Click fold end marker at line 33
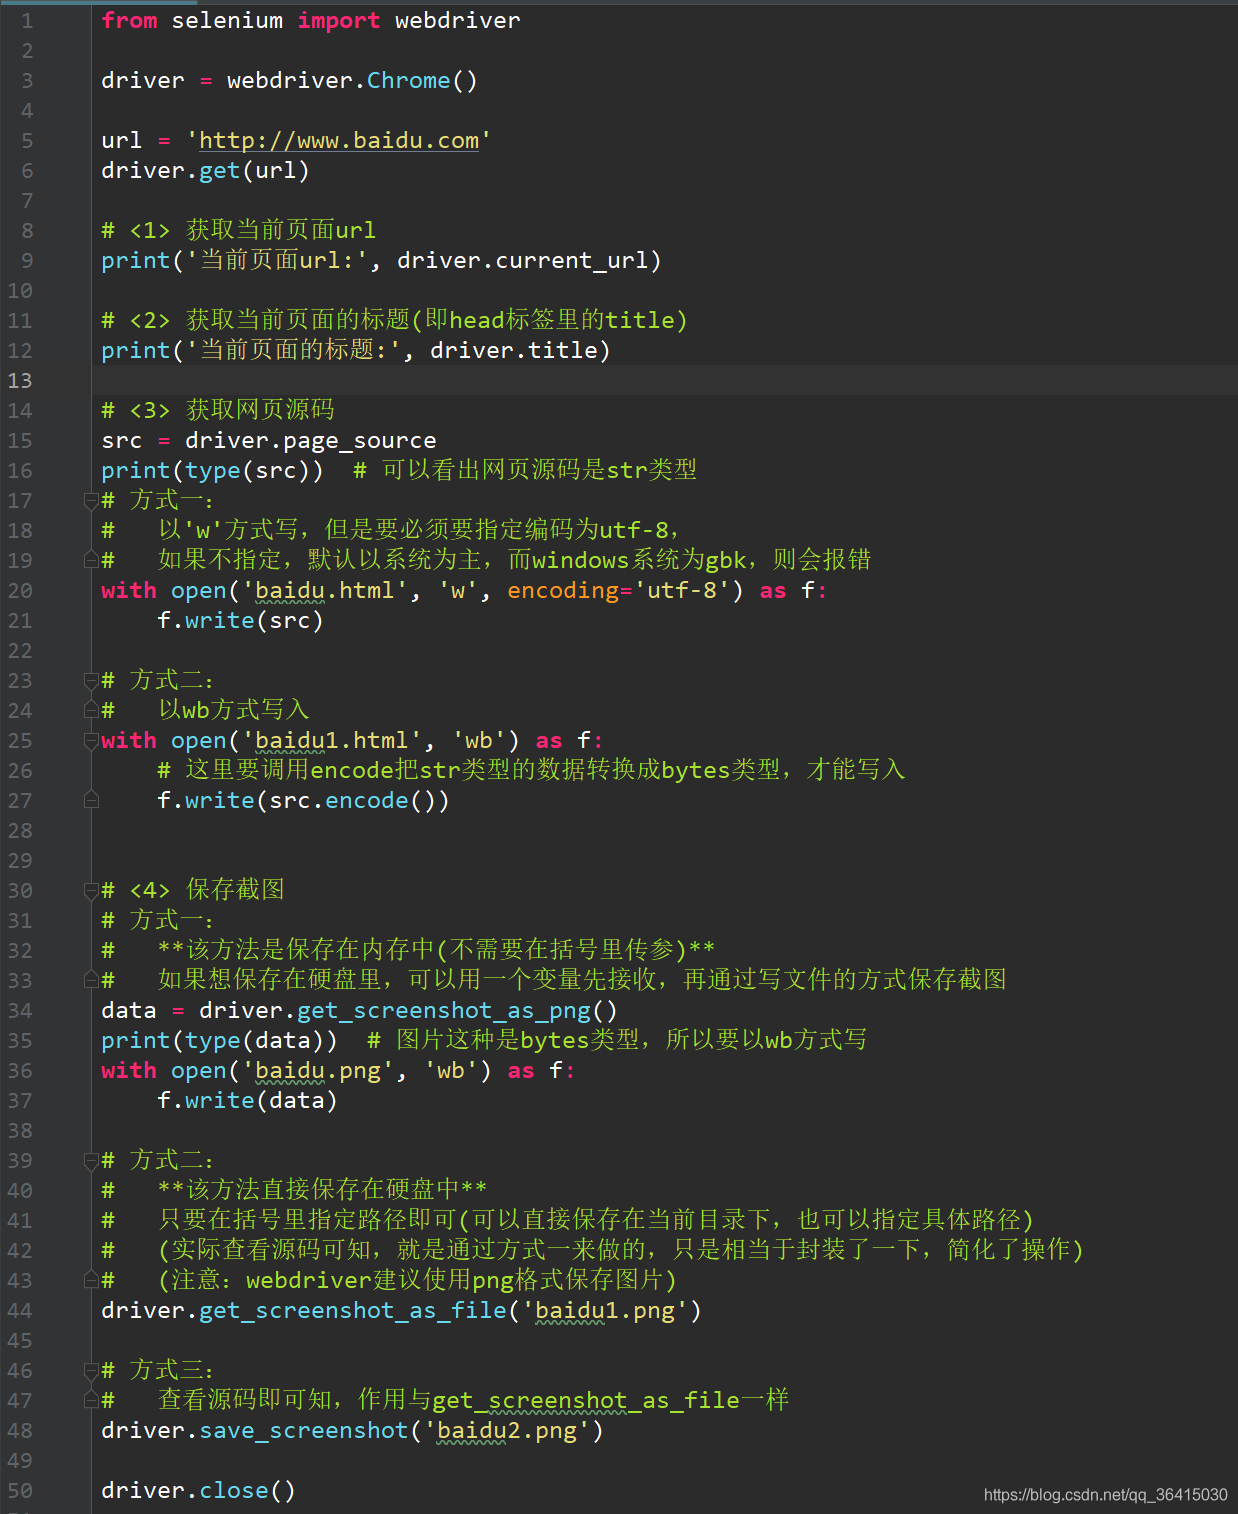Image resolution: width=1238 pixels, height=1514 pixels. click(x=91, y=980)
